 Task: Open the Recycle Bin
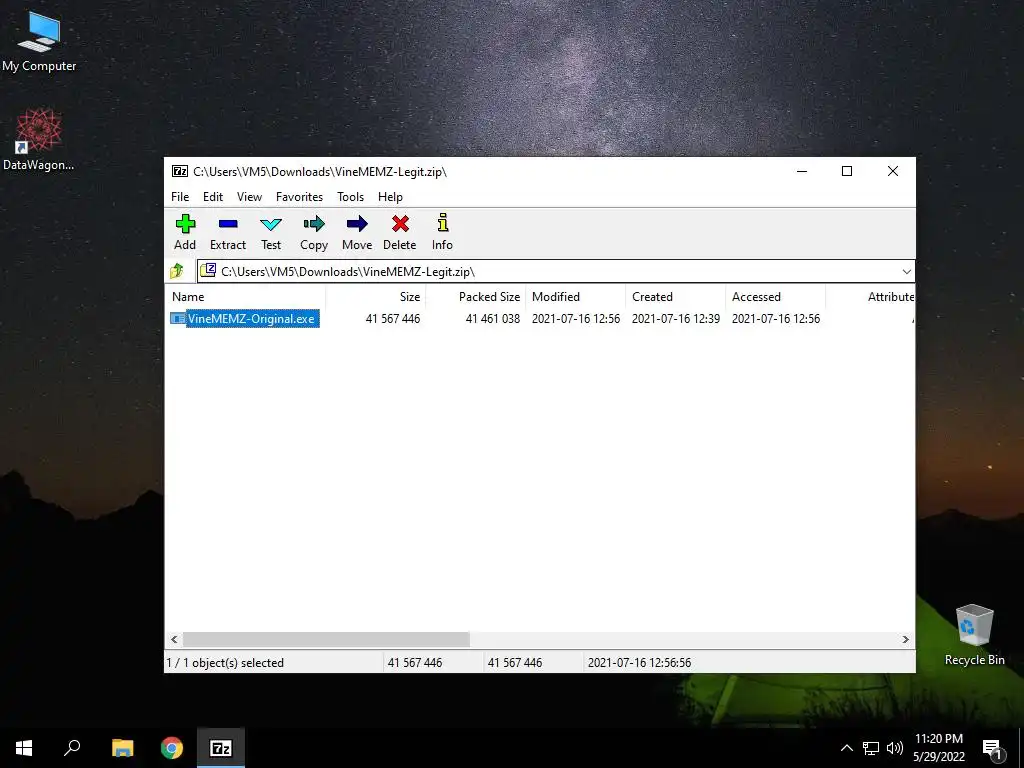click(x=974, y=635)
